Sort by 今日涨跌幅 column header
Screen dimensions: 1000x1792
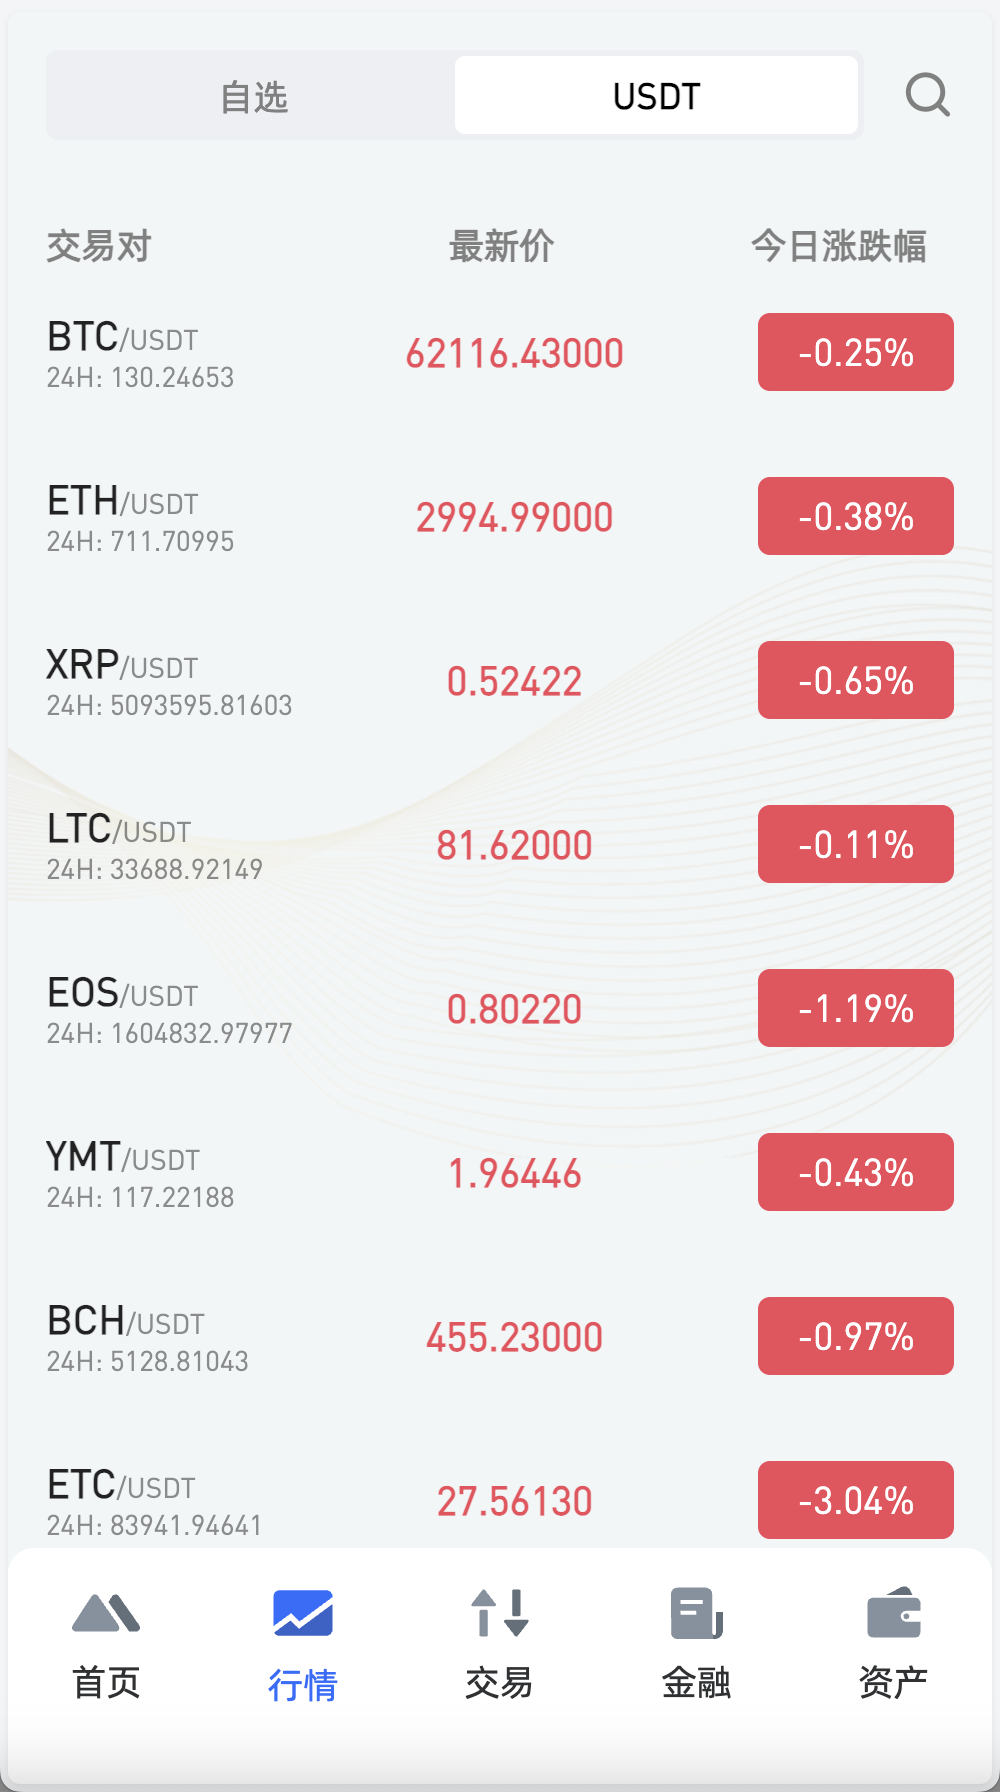(838, 246)
